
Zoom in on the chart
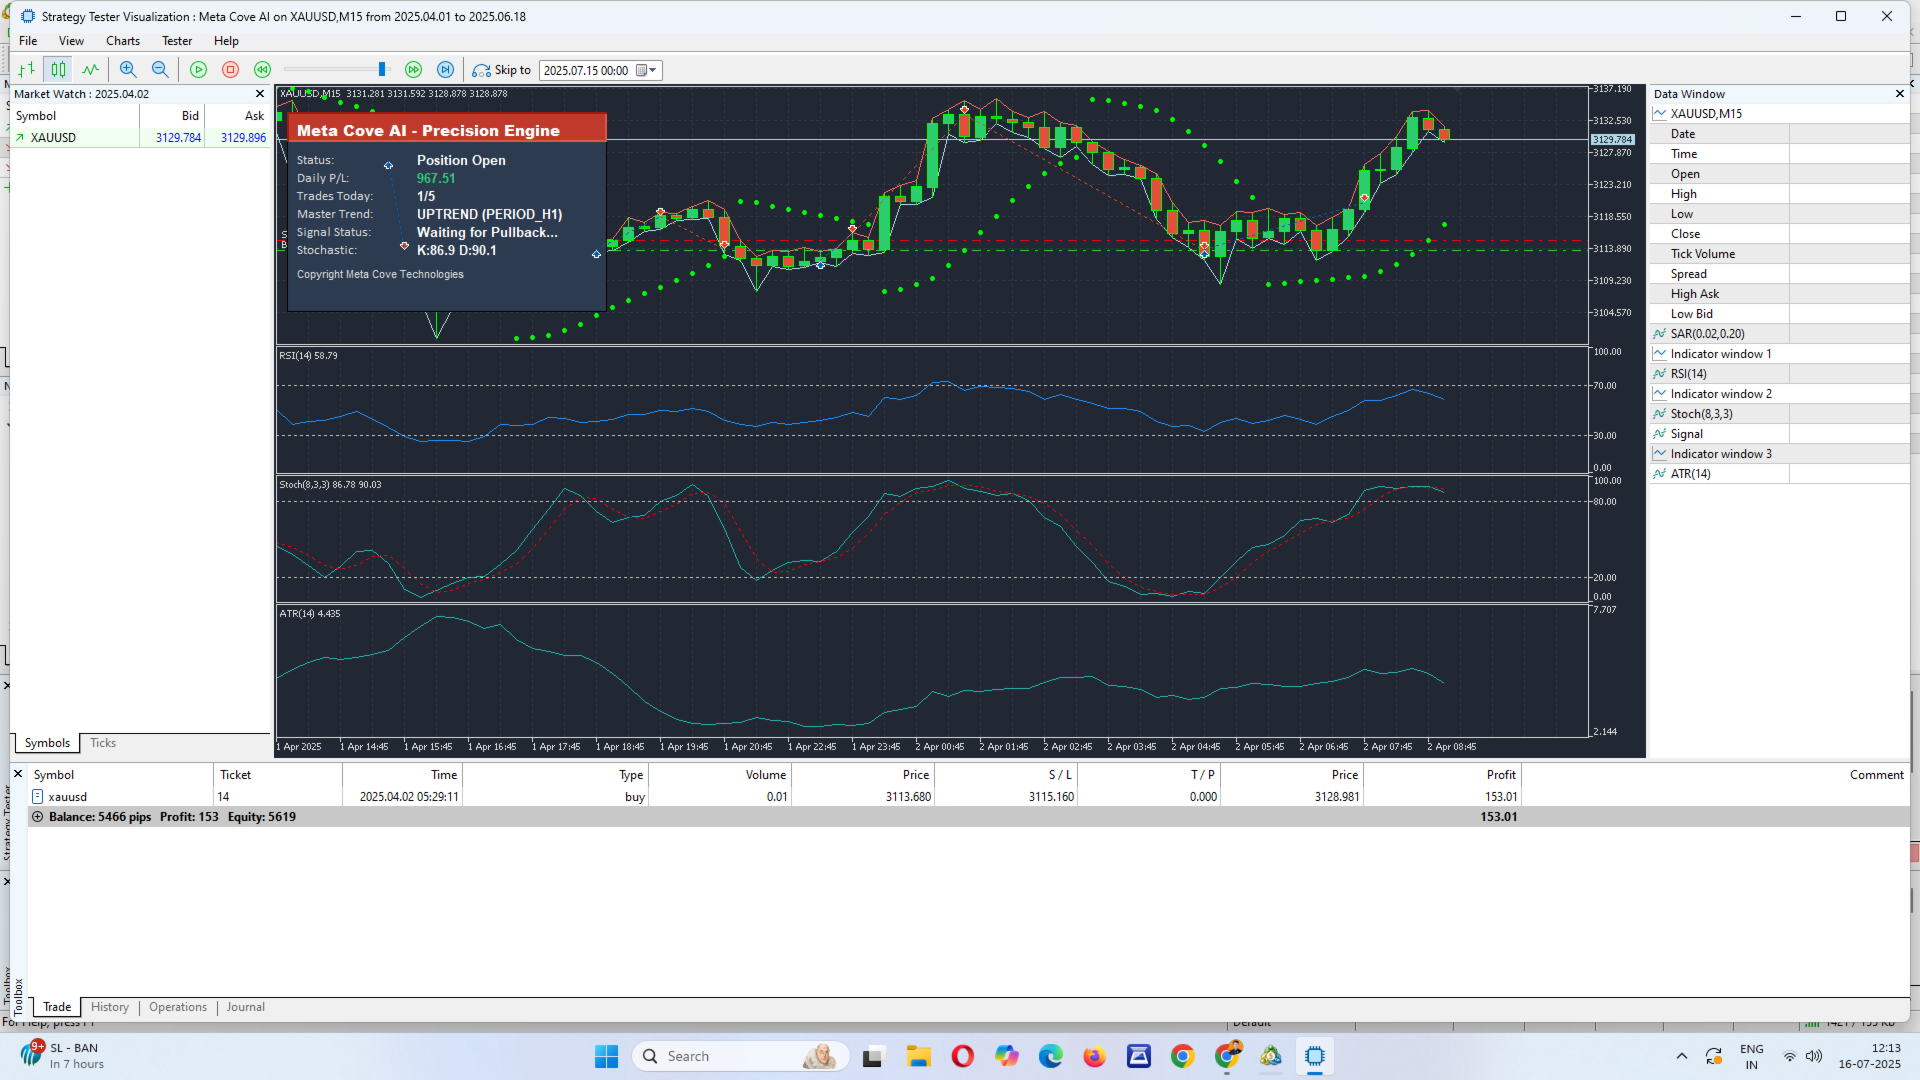coord(128,70)
